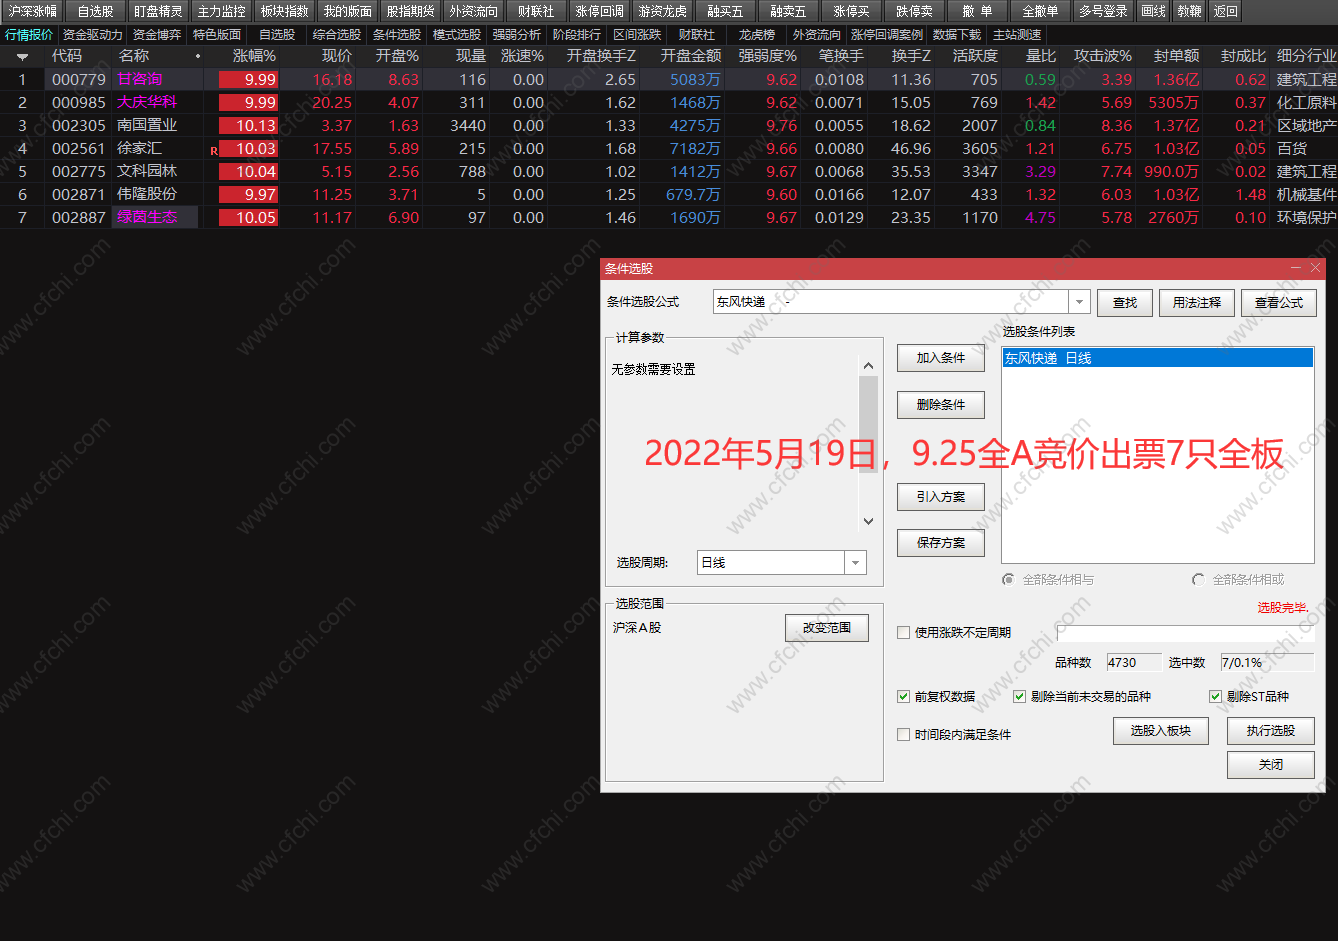Click the 计算参数 scrollbar thumb
Viewport: 1338px width, 941px height.
(x=868, y=424)
